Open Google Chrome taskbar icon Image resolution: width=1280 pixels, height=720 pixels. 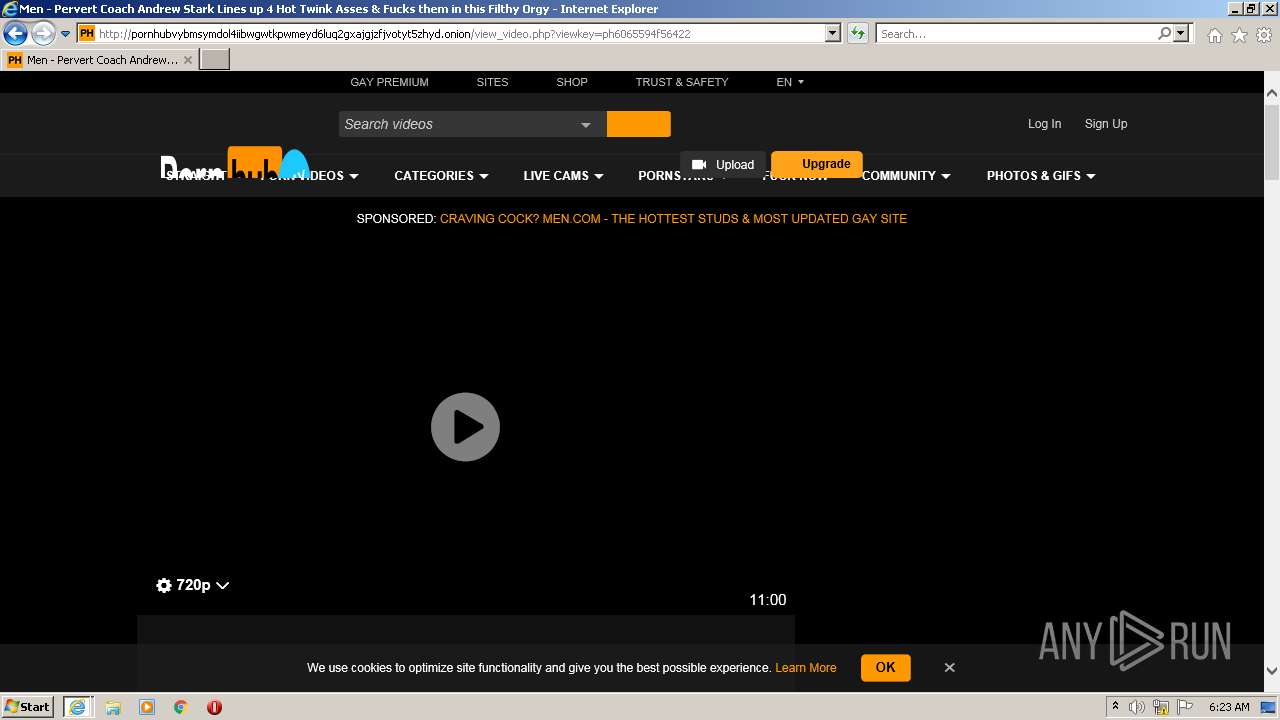181,707
